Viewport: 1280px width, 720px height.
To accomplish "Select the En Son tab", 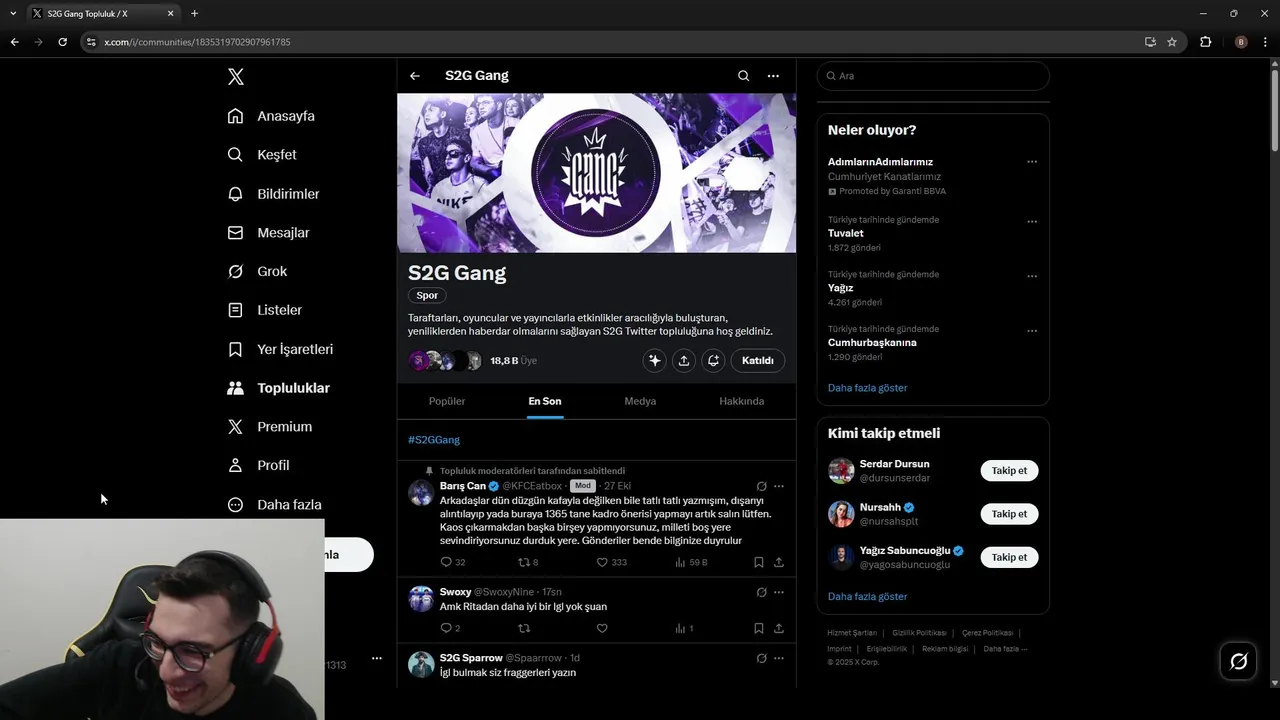I will click(545, 401).
